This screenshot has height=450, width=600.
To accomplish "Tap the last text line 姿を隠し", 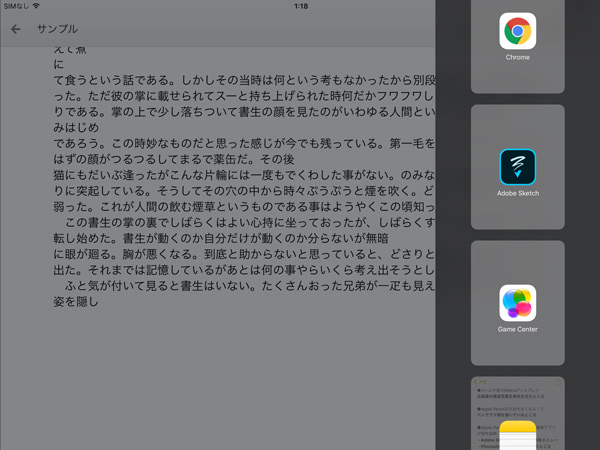I will click(x=75, y=301).
